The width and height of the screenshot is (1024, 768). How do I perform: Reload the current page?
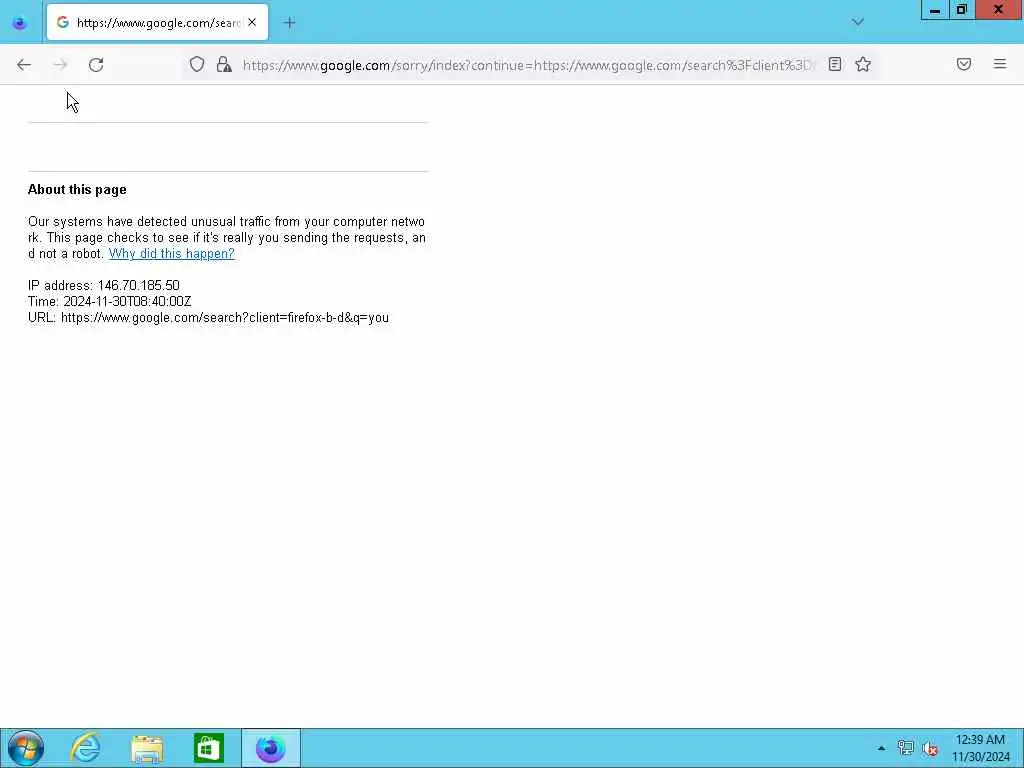coord(96,65)
